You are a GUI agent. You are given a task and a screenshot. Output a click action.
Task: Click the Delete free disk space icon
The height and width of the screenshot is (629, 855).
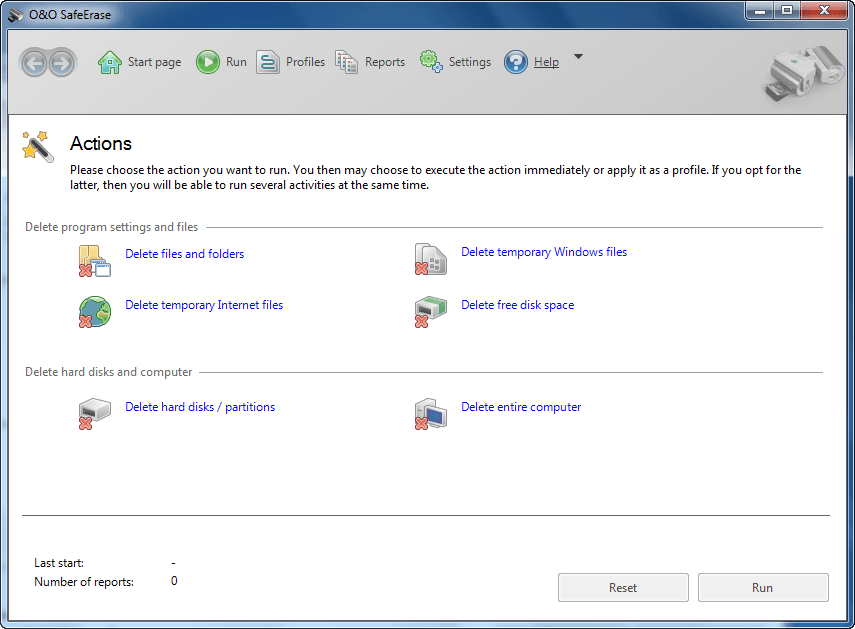point(430,311)
